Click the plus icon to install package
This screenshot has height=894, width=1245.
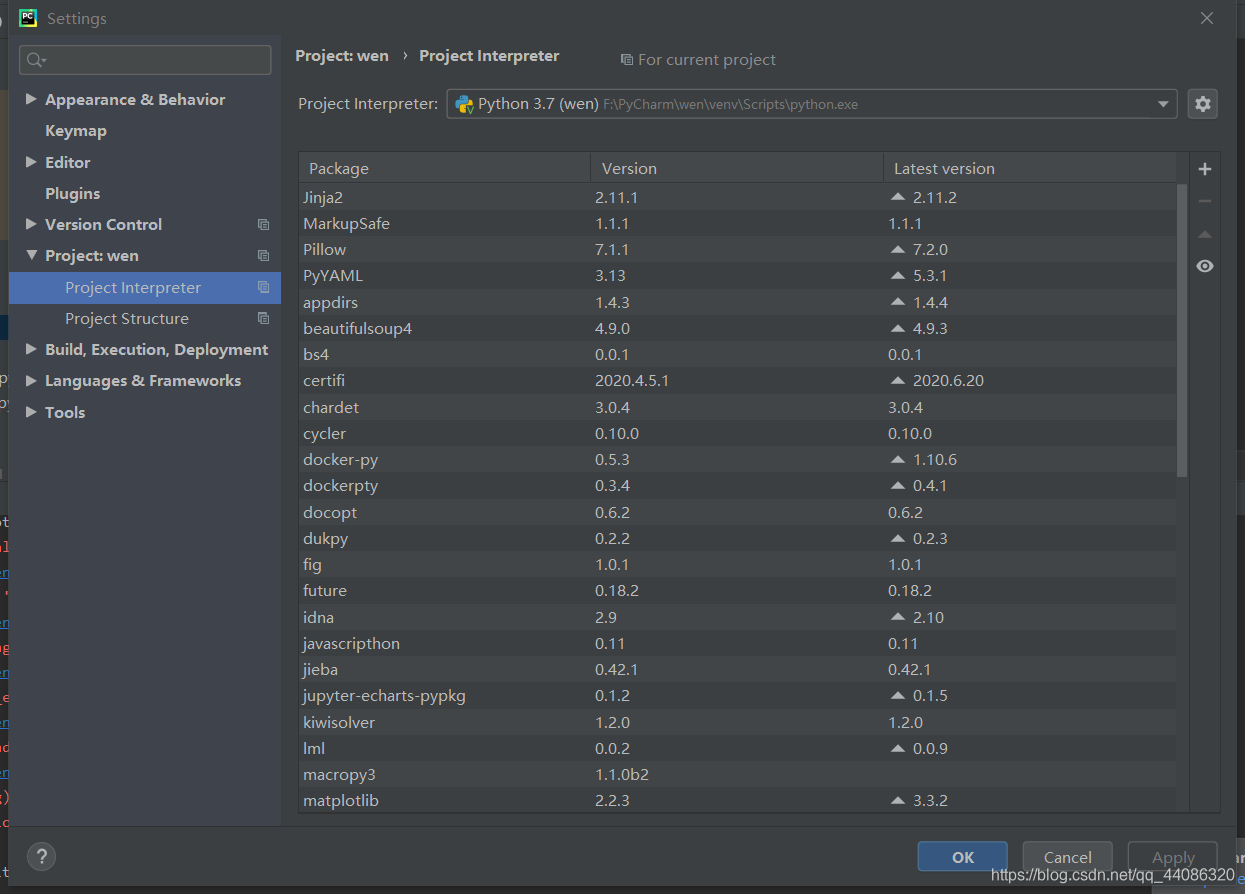point(1205,169)
